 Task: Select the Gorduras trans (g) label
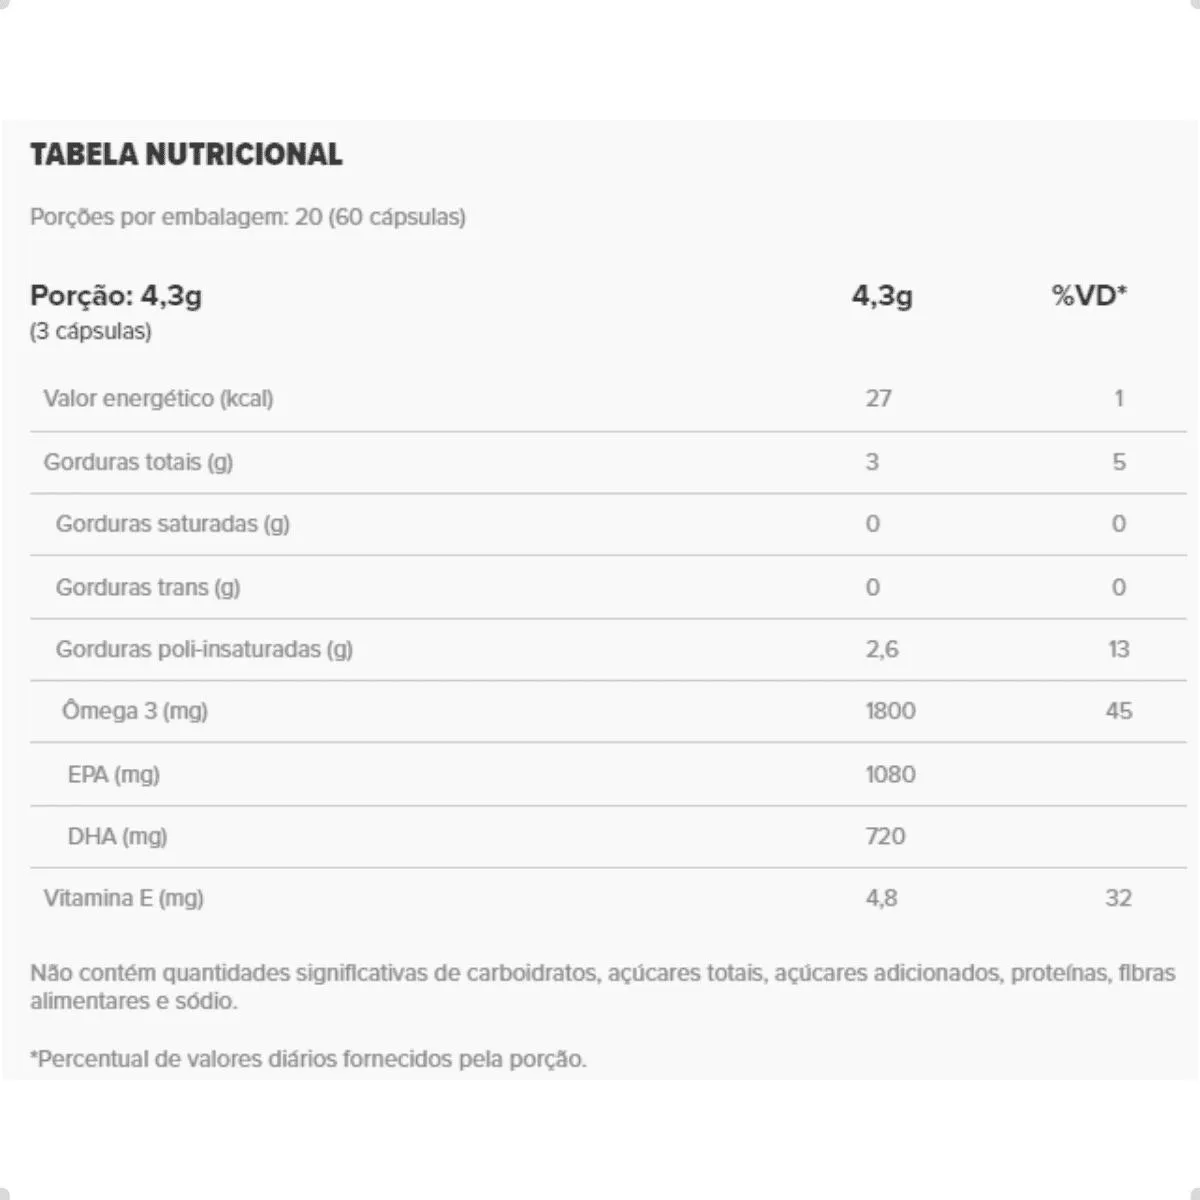148,587
